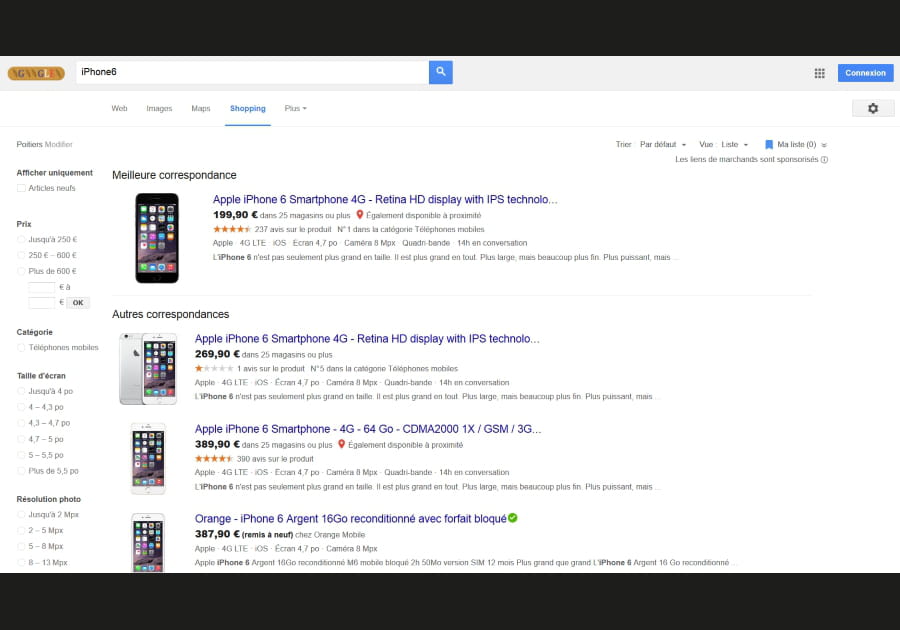Screen dimensions: 900x630
Task: Click the Connexion button
Action: tap(865, 73)
